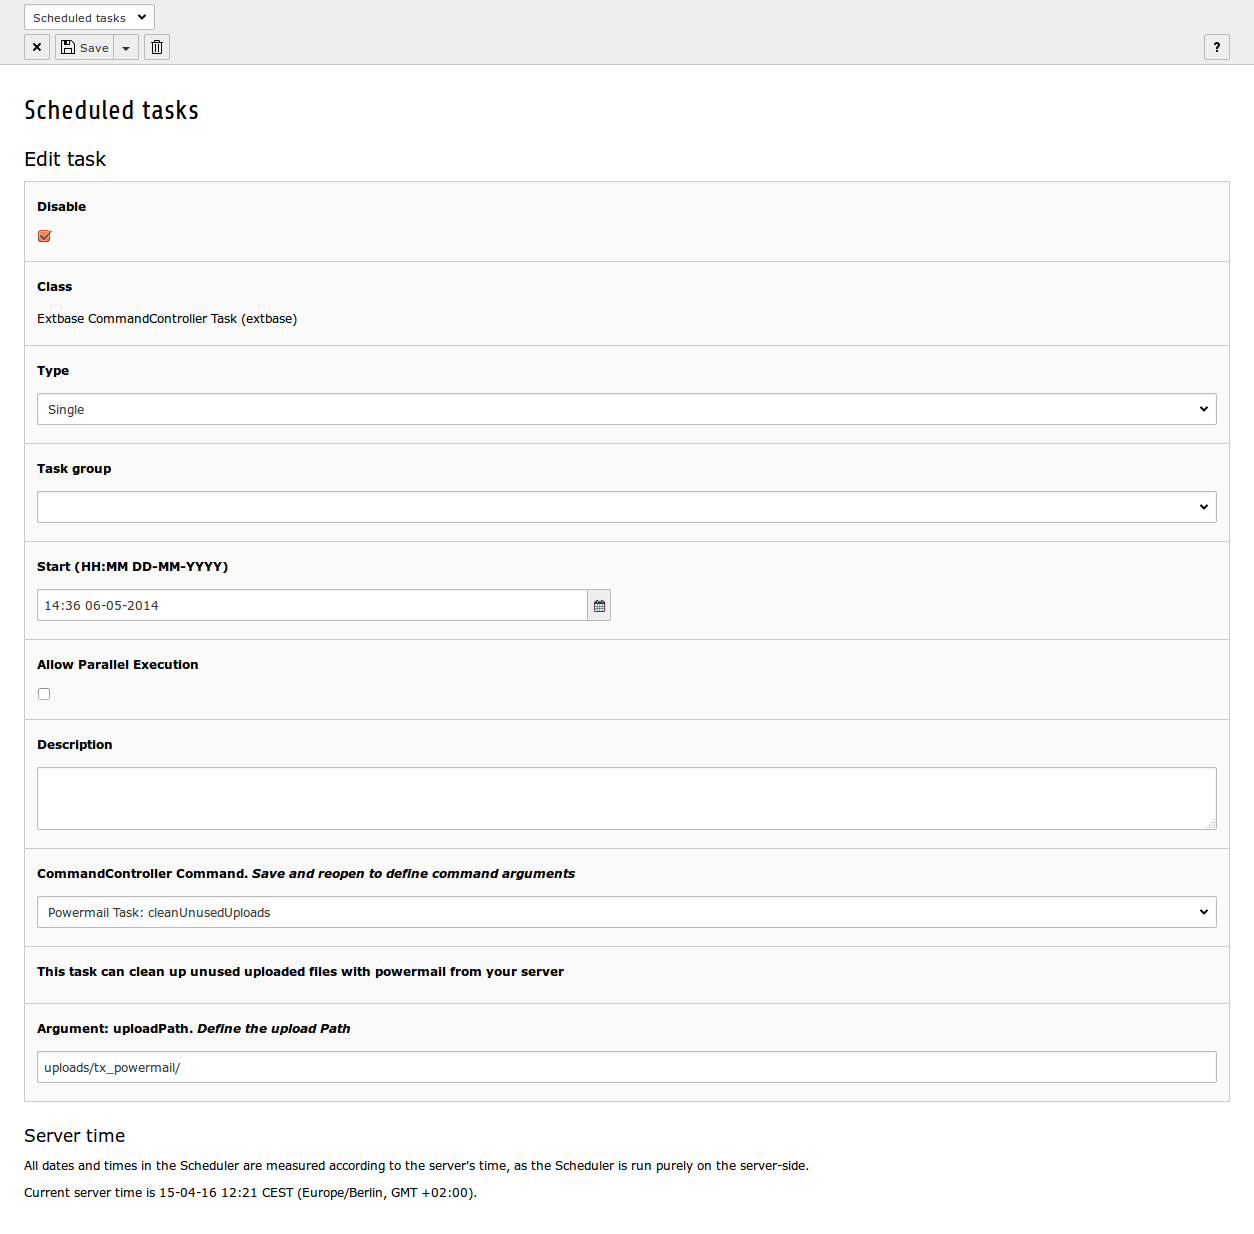Click the Description textarea resize handle

[1211, 824]
